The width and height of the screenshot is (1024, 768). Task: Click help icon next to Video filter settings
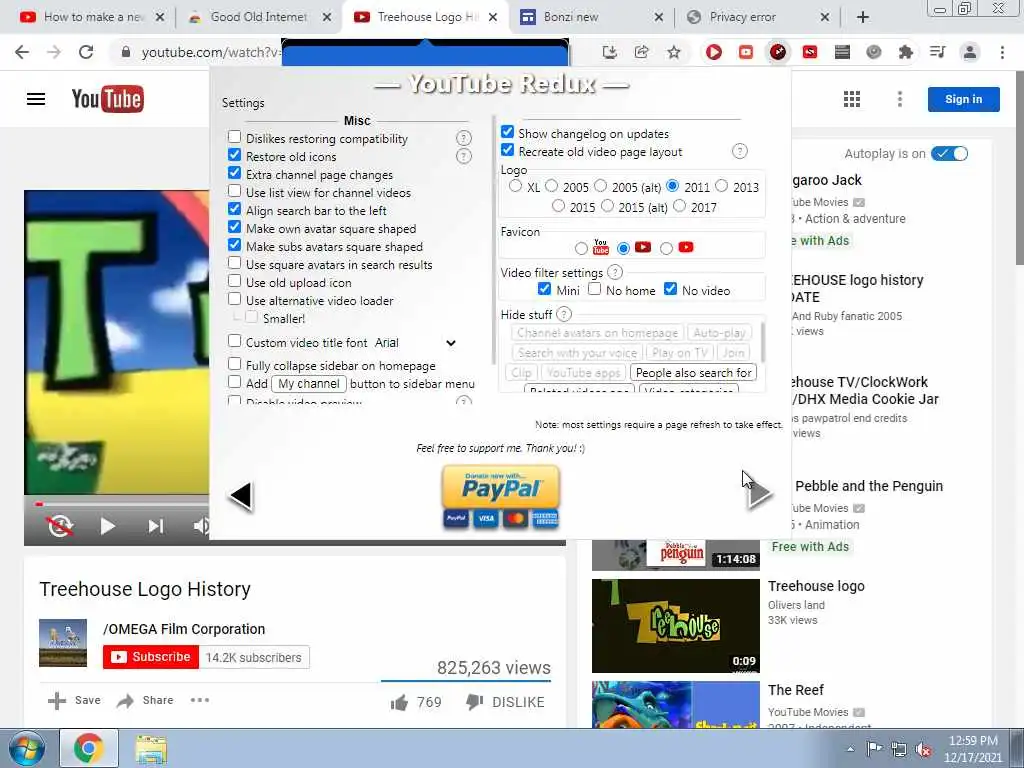coord(615,272)
